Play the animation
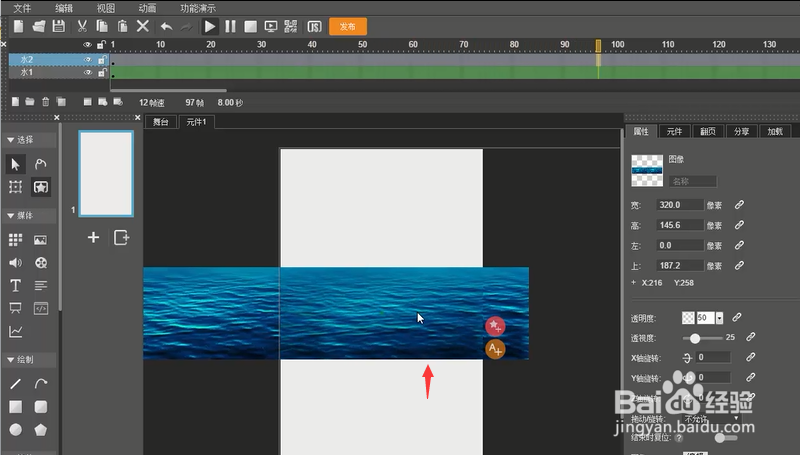The image size is (800, 455). [x=210, y=27]
